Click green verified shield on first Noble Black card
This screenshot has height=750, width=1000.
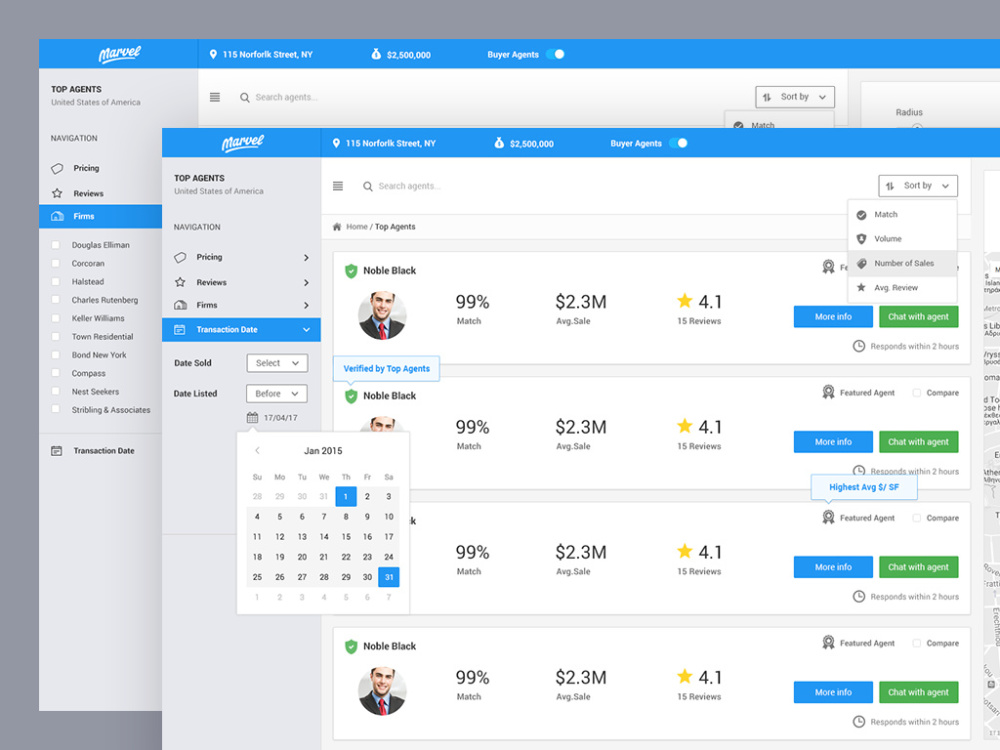351,271
